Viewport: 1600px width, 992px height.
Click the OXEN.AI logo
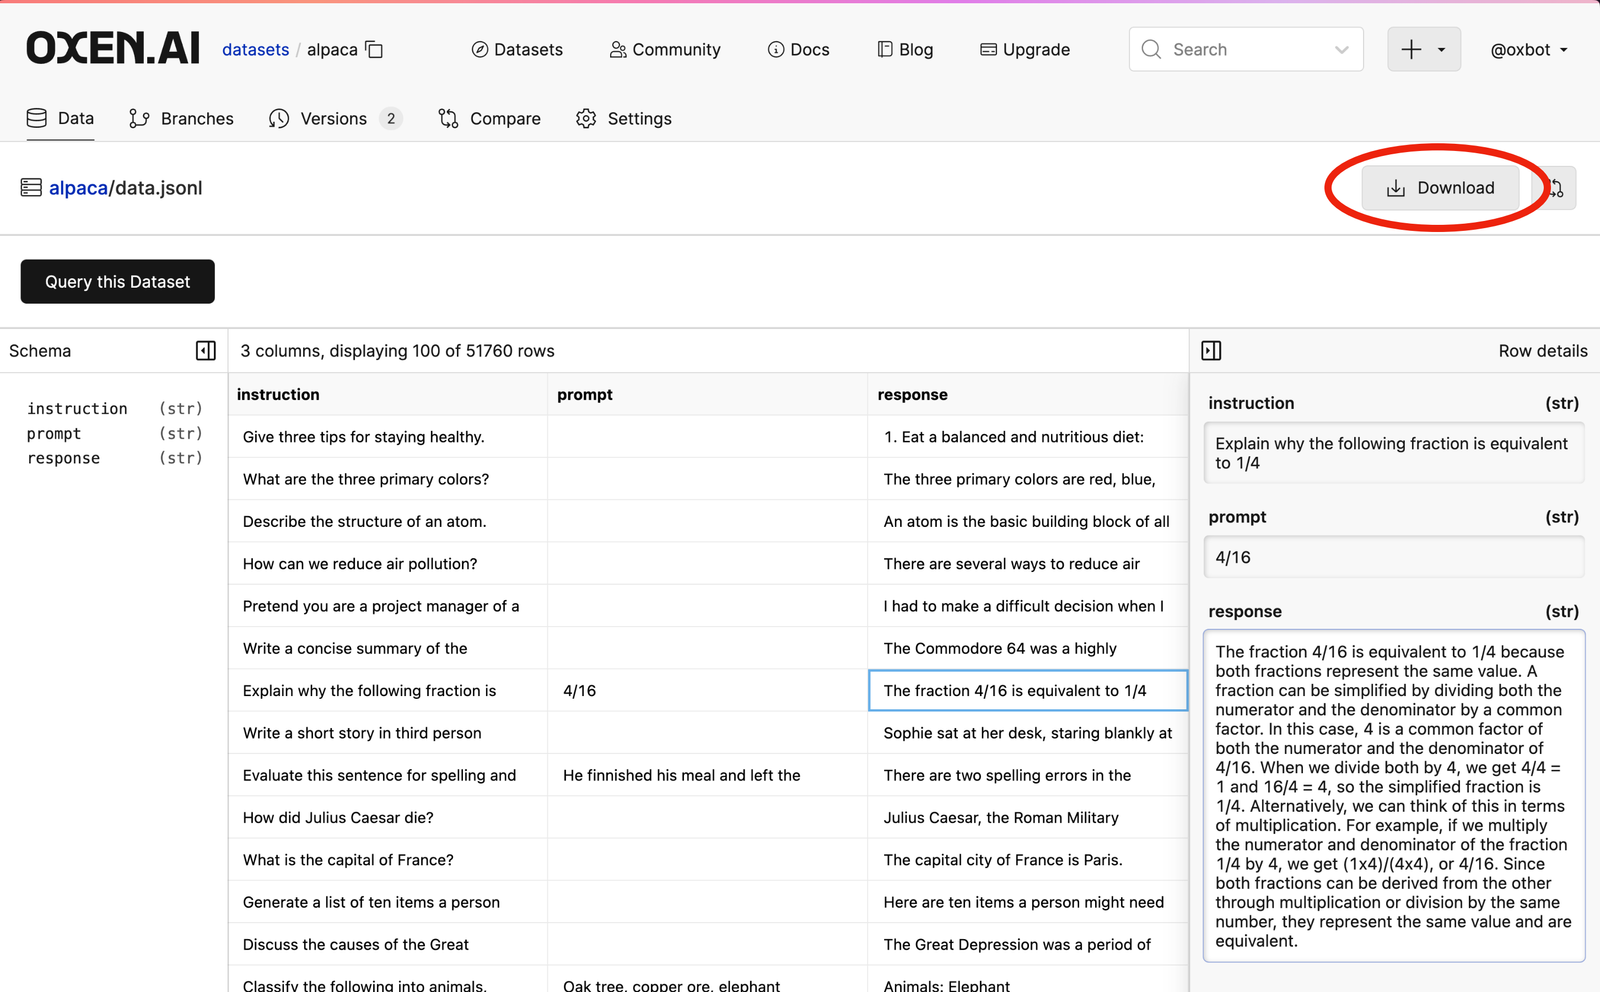click(x=112, y=46)
